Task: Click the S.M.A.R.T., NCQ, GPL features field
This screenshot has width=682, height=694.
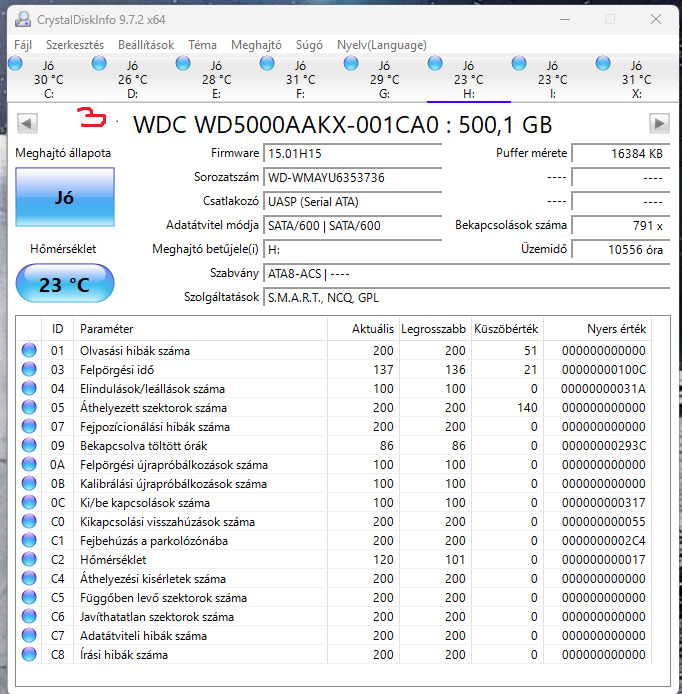Action: 466,297
